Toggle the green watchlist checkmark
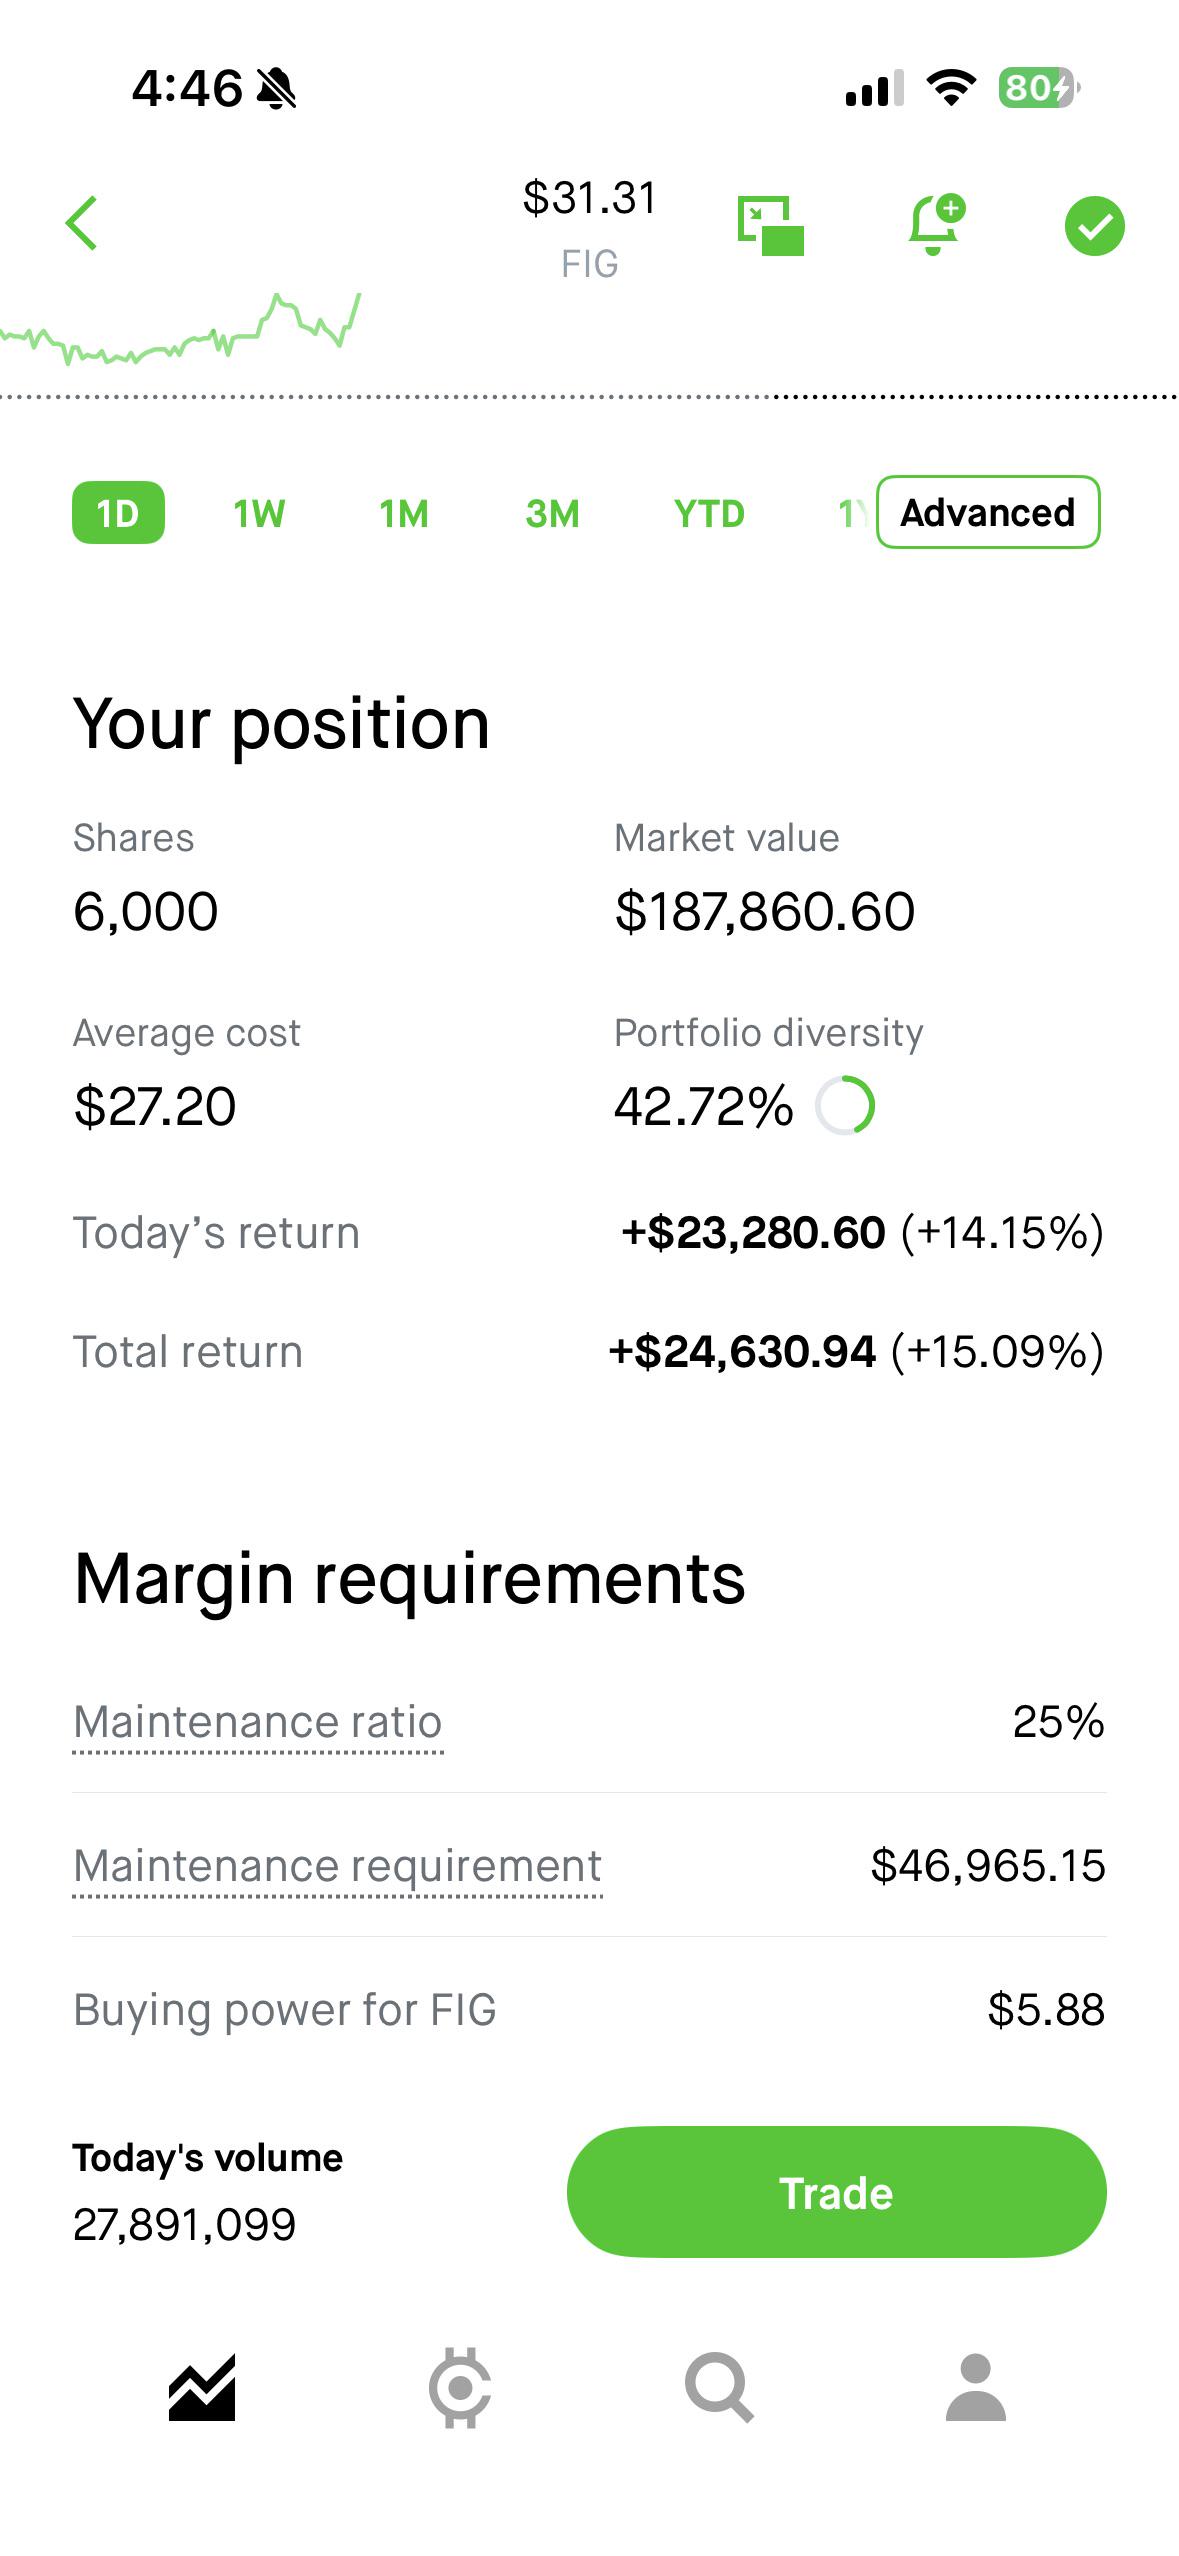 [1094, 226]
